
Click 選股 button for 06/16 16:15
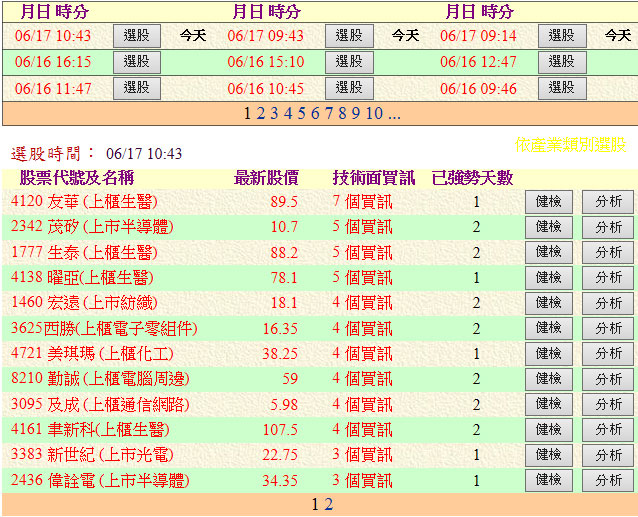click(137, 62)
